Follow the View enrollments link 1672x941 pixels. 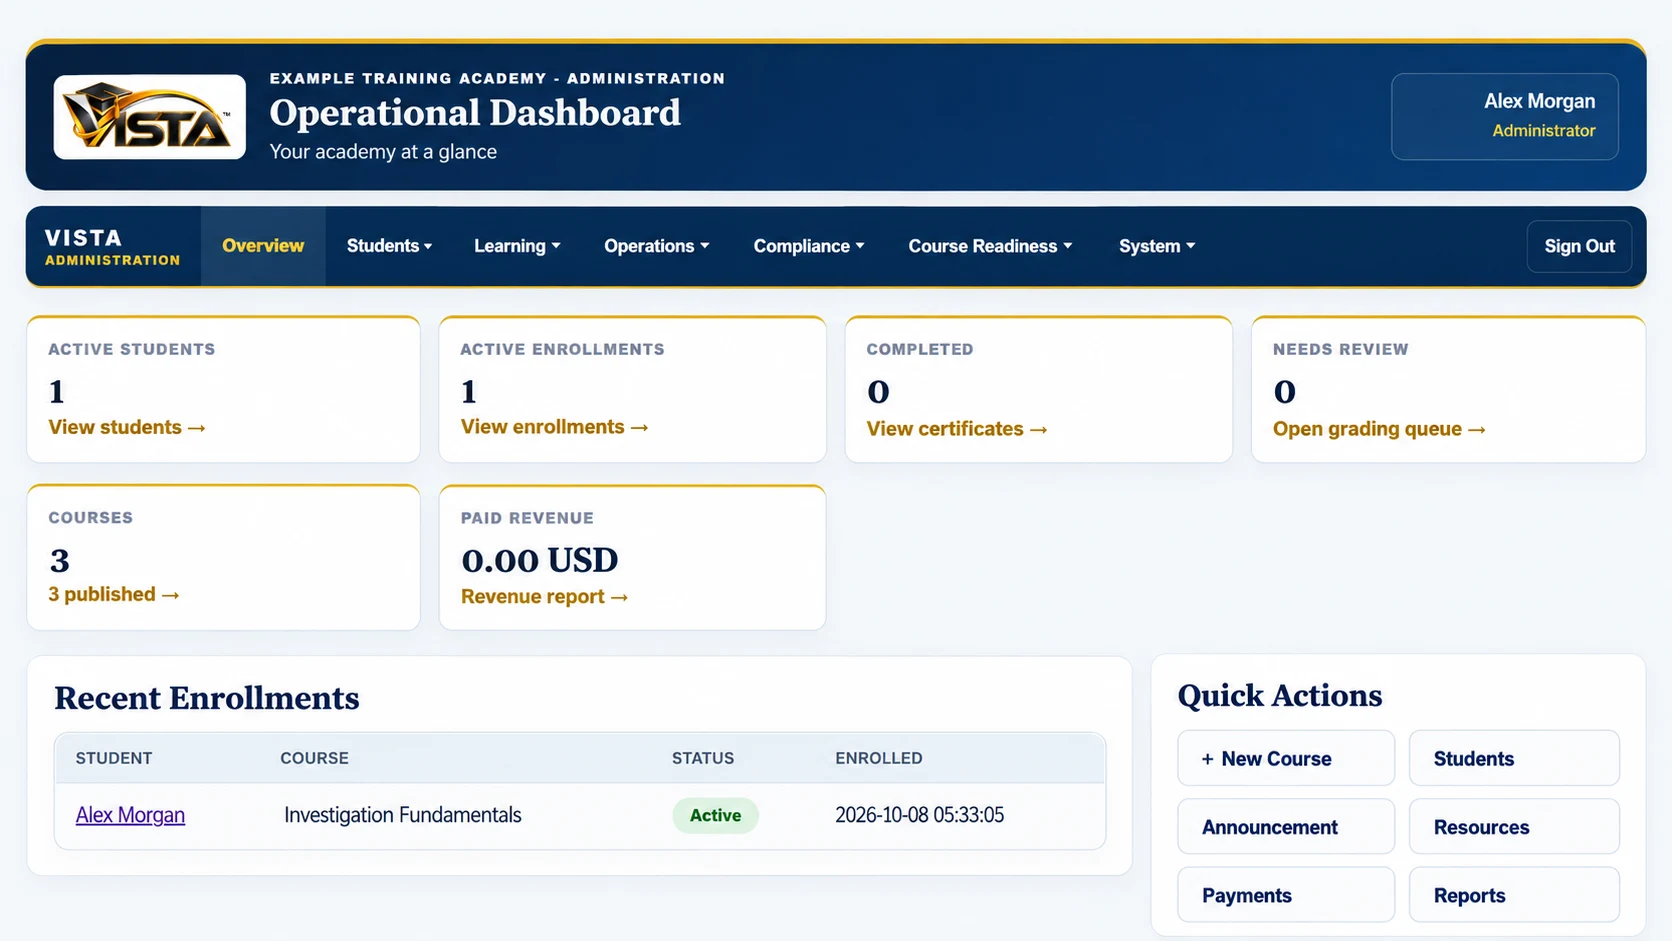click(x=555, y=427)
